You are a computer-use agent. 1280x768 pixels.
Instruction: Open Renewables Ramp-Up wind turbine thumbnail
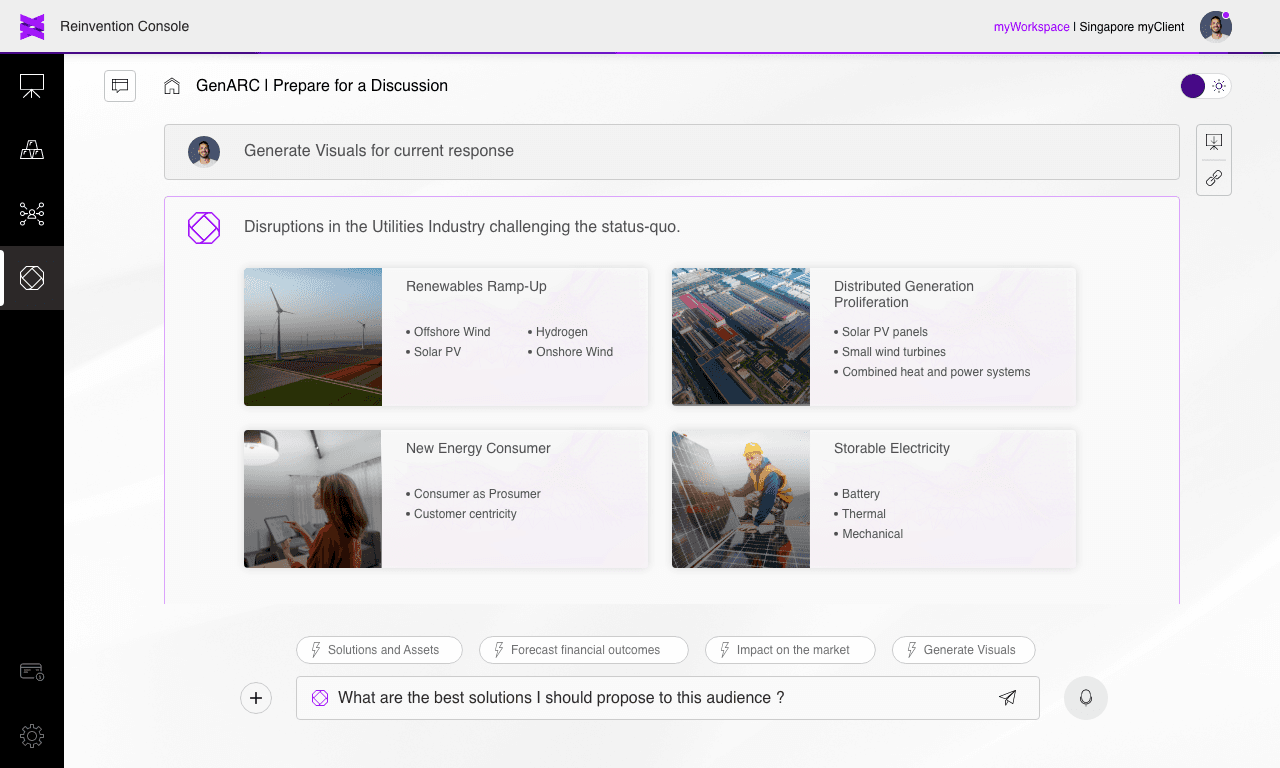[x=313, y=337]
